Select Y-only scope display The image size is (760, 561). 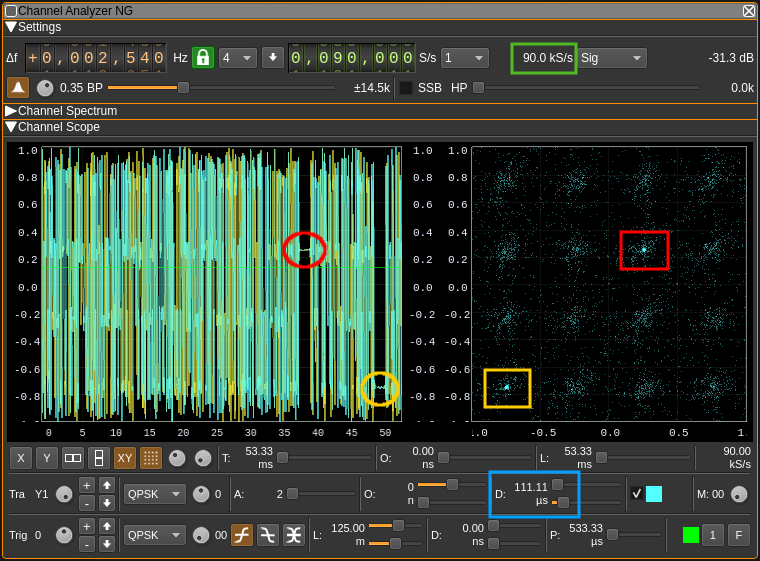[47, 458]
